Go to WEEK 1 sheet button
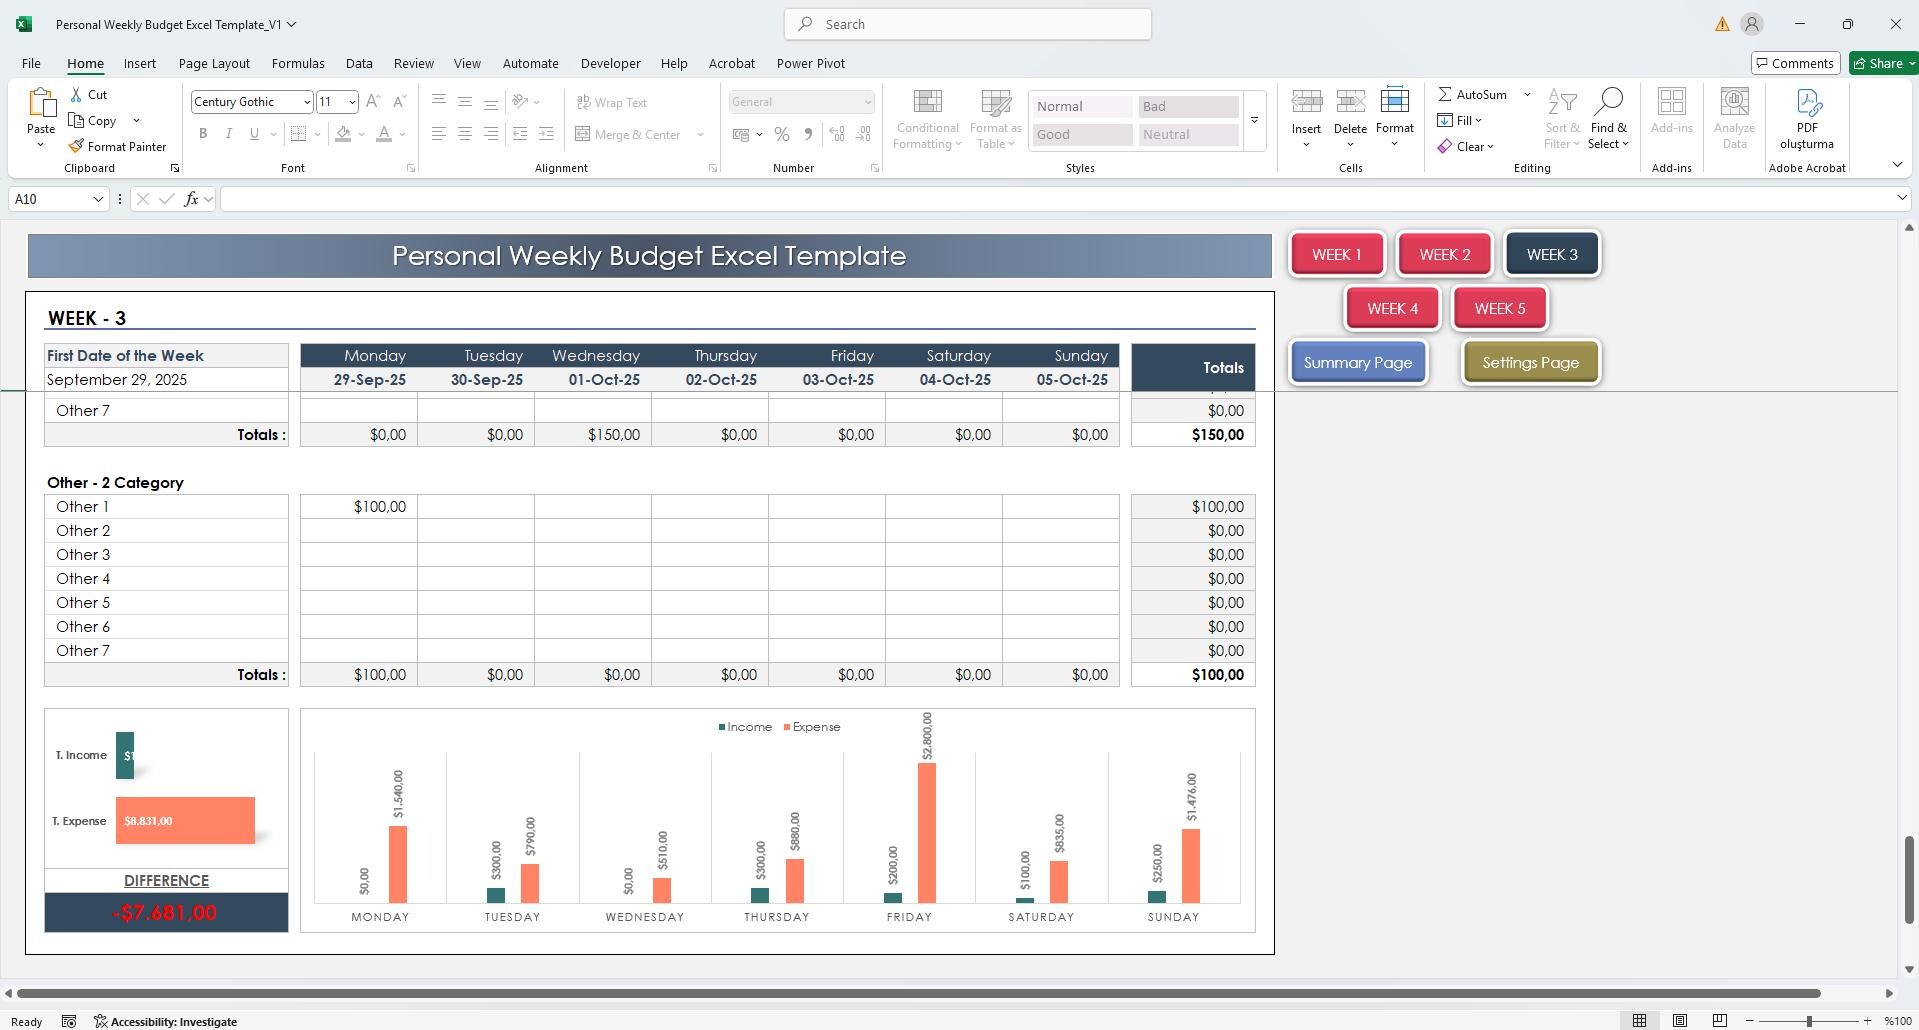 click(x=1337, y=254)
